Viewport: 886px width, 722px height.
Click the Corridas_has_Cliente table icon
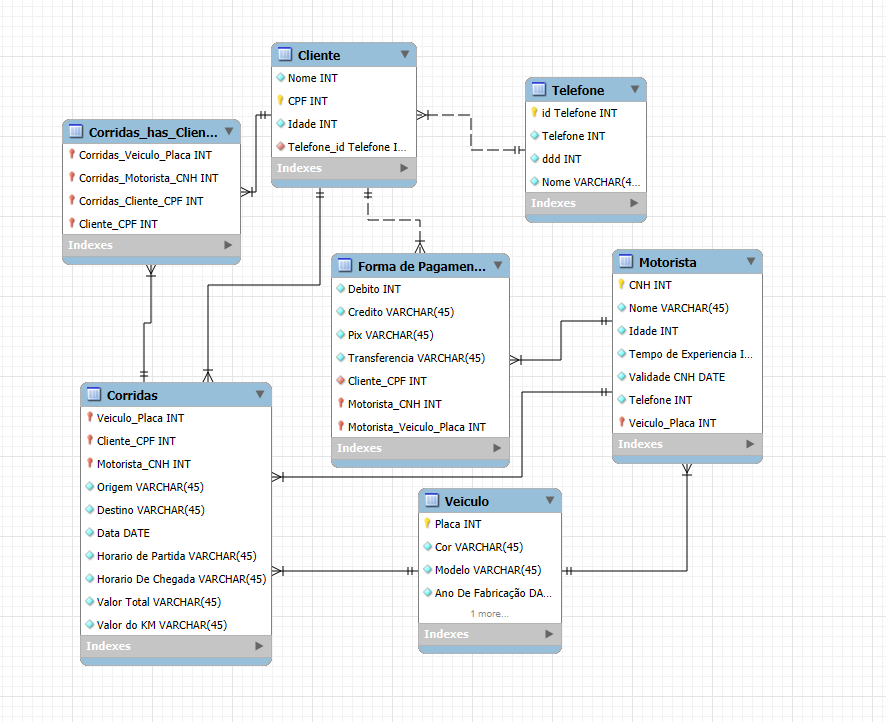(x=76, y=131)
